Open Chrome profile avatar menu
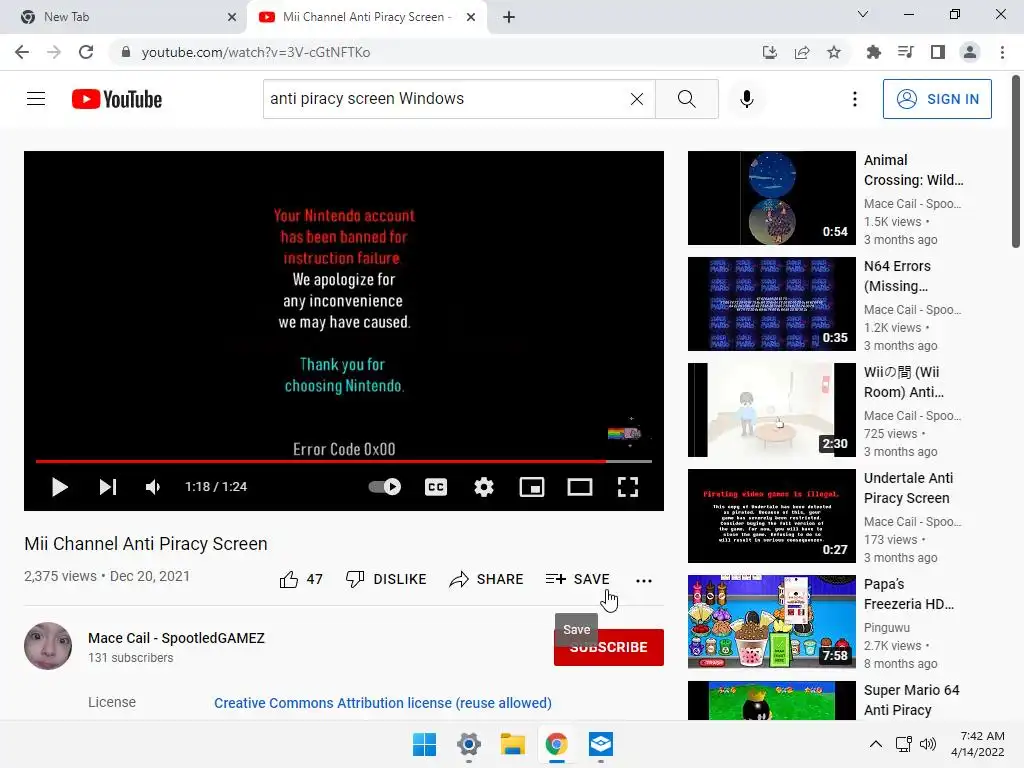Screen dimensions: 1024x768 click(970, 52)
